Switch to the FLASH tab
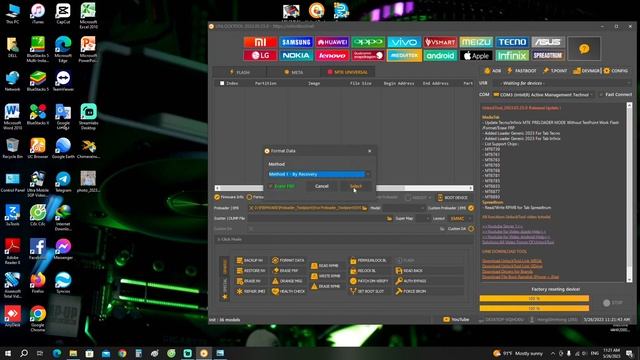The image size is (640, 360). 240,72
